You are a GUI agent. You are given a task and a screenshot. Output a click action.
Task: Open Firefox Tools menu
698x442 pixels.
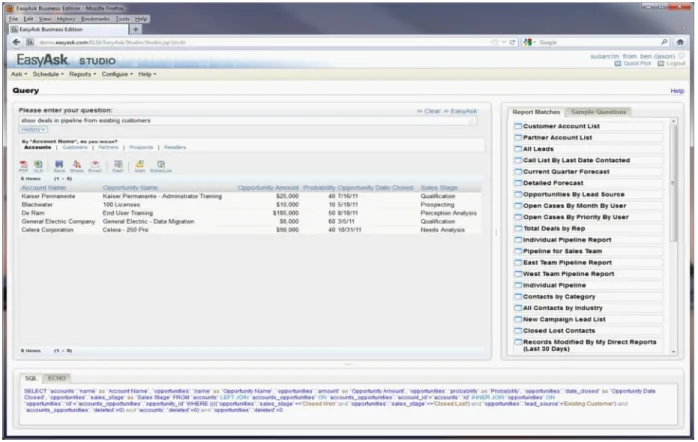pos(122,19)
